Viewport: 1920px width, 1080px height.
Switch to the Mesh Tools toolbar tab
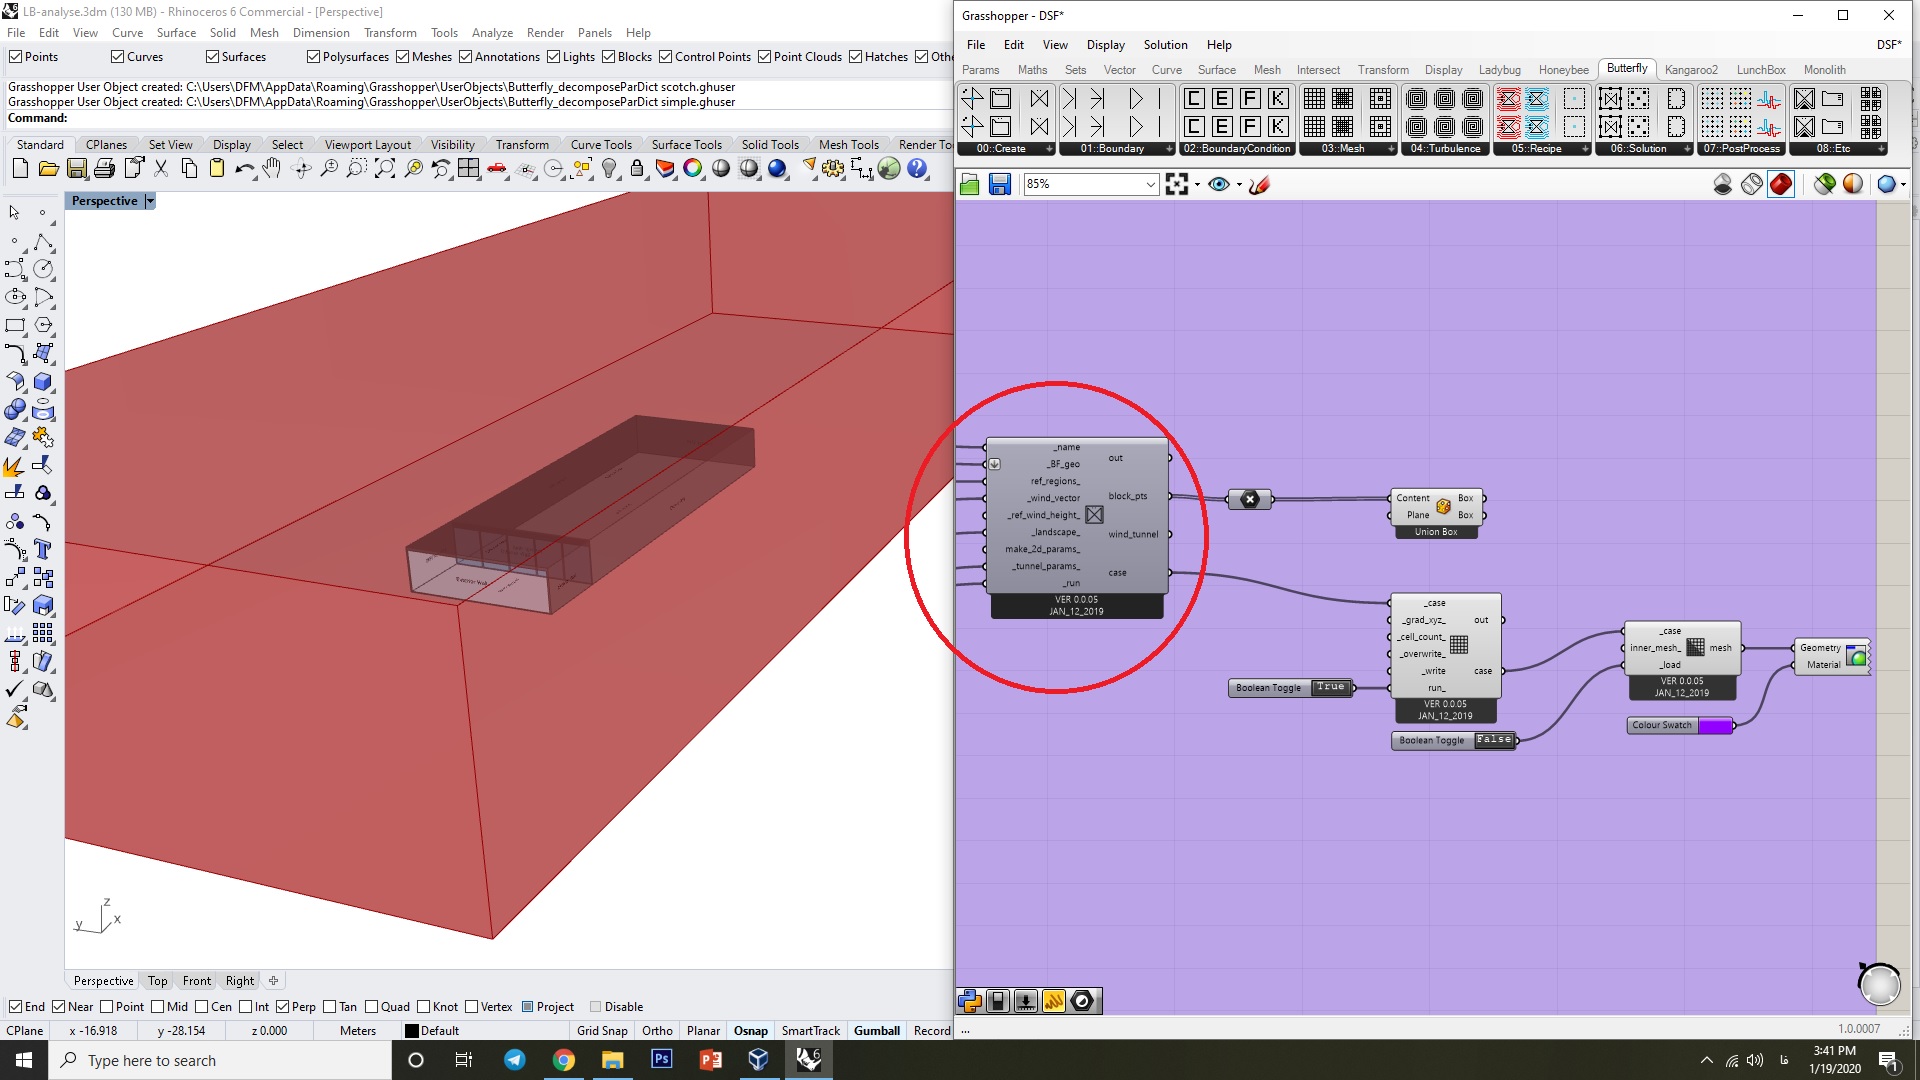tap(848, 145)
